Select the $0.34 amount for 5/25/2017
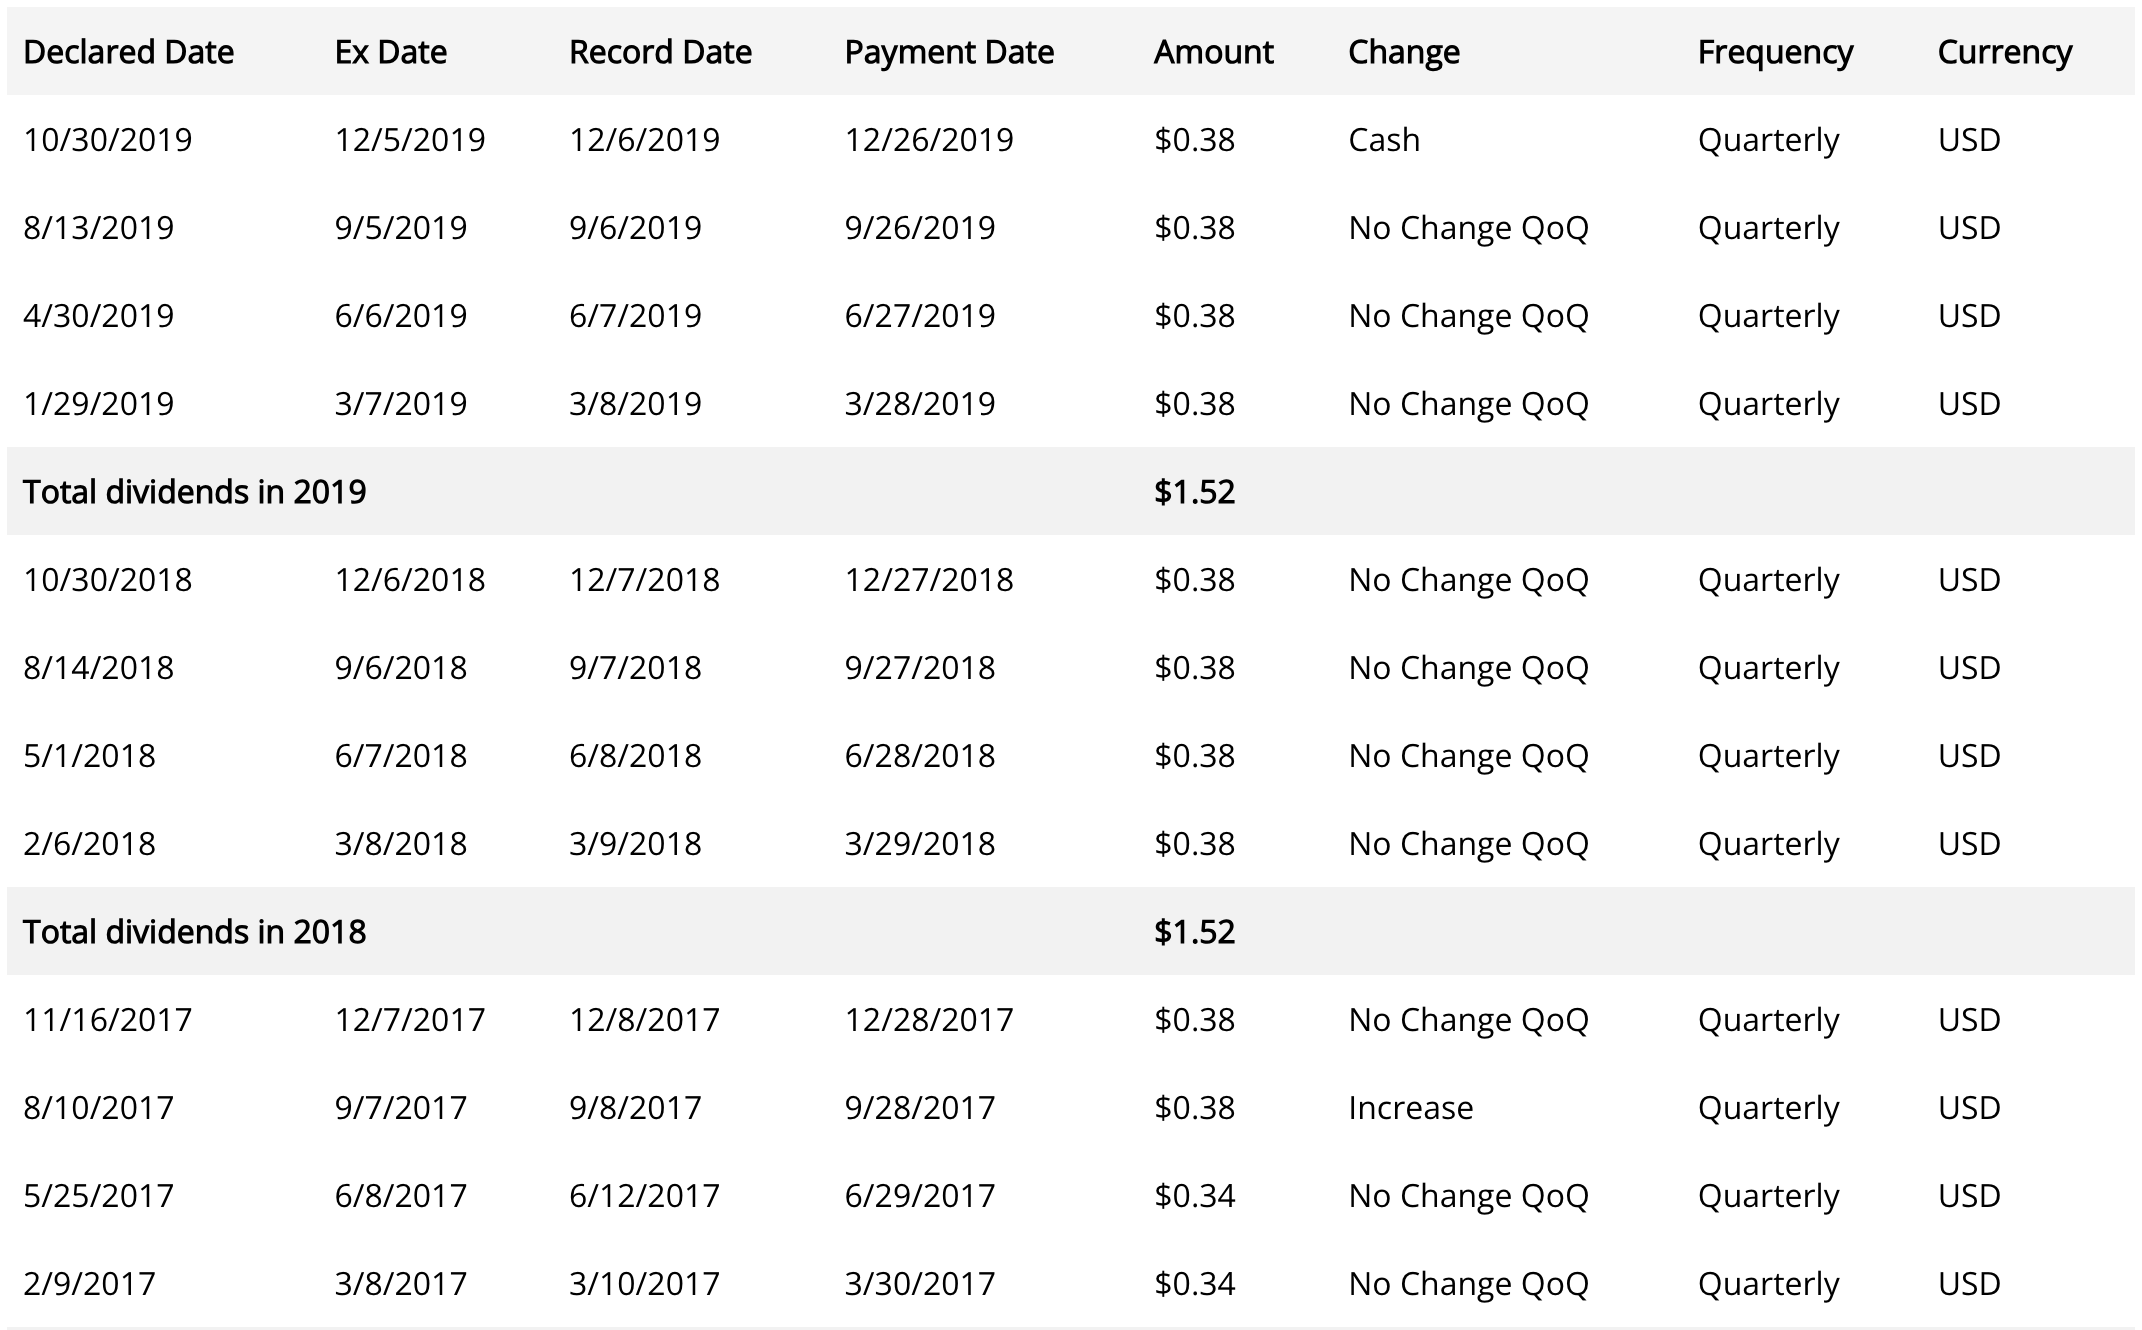This screenshot has height=1330, width=2142. pyautogui.click(x=1194, y=1196)
